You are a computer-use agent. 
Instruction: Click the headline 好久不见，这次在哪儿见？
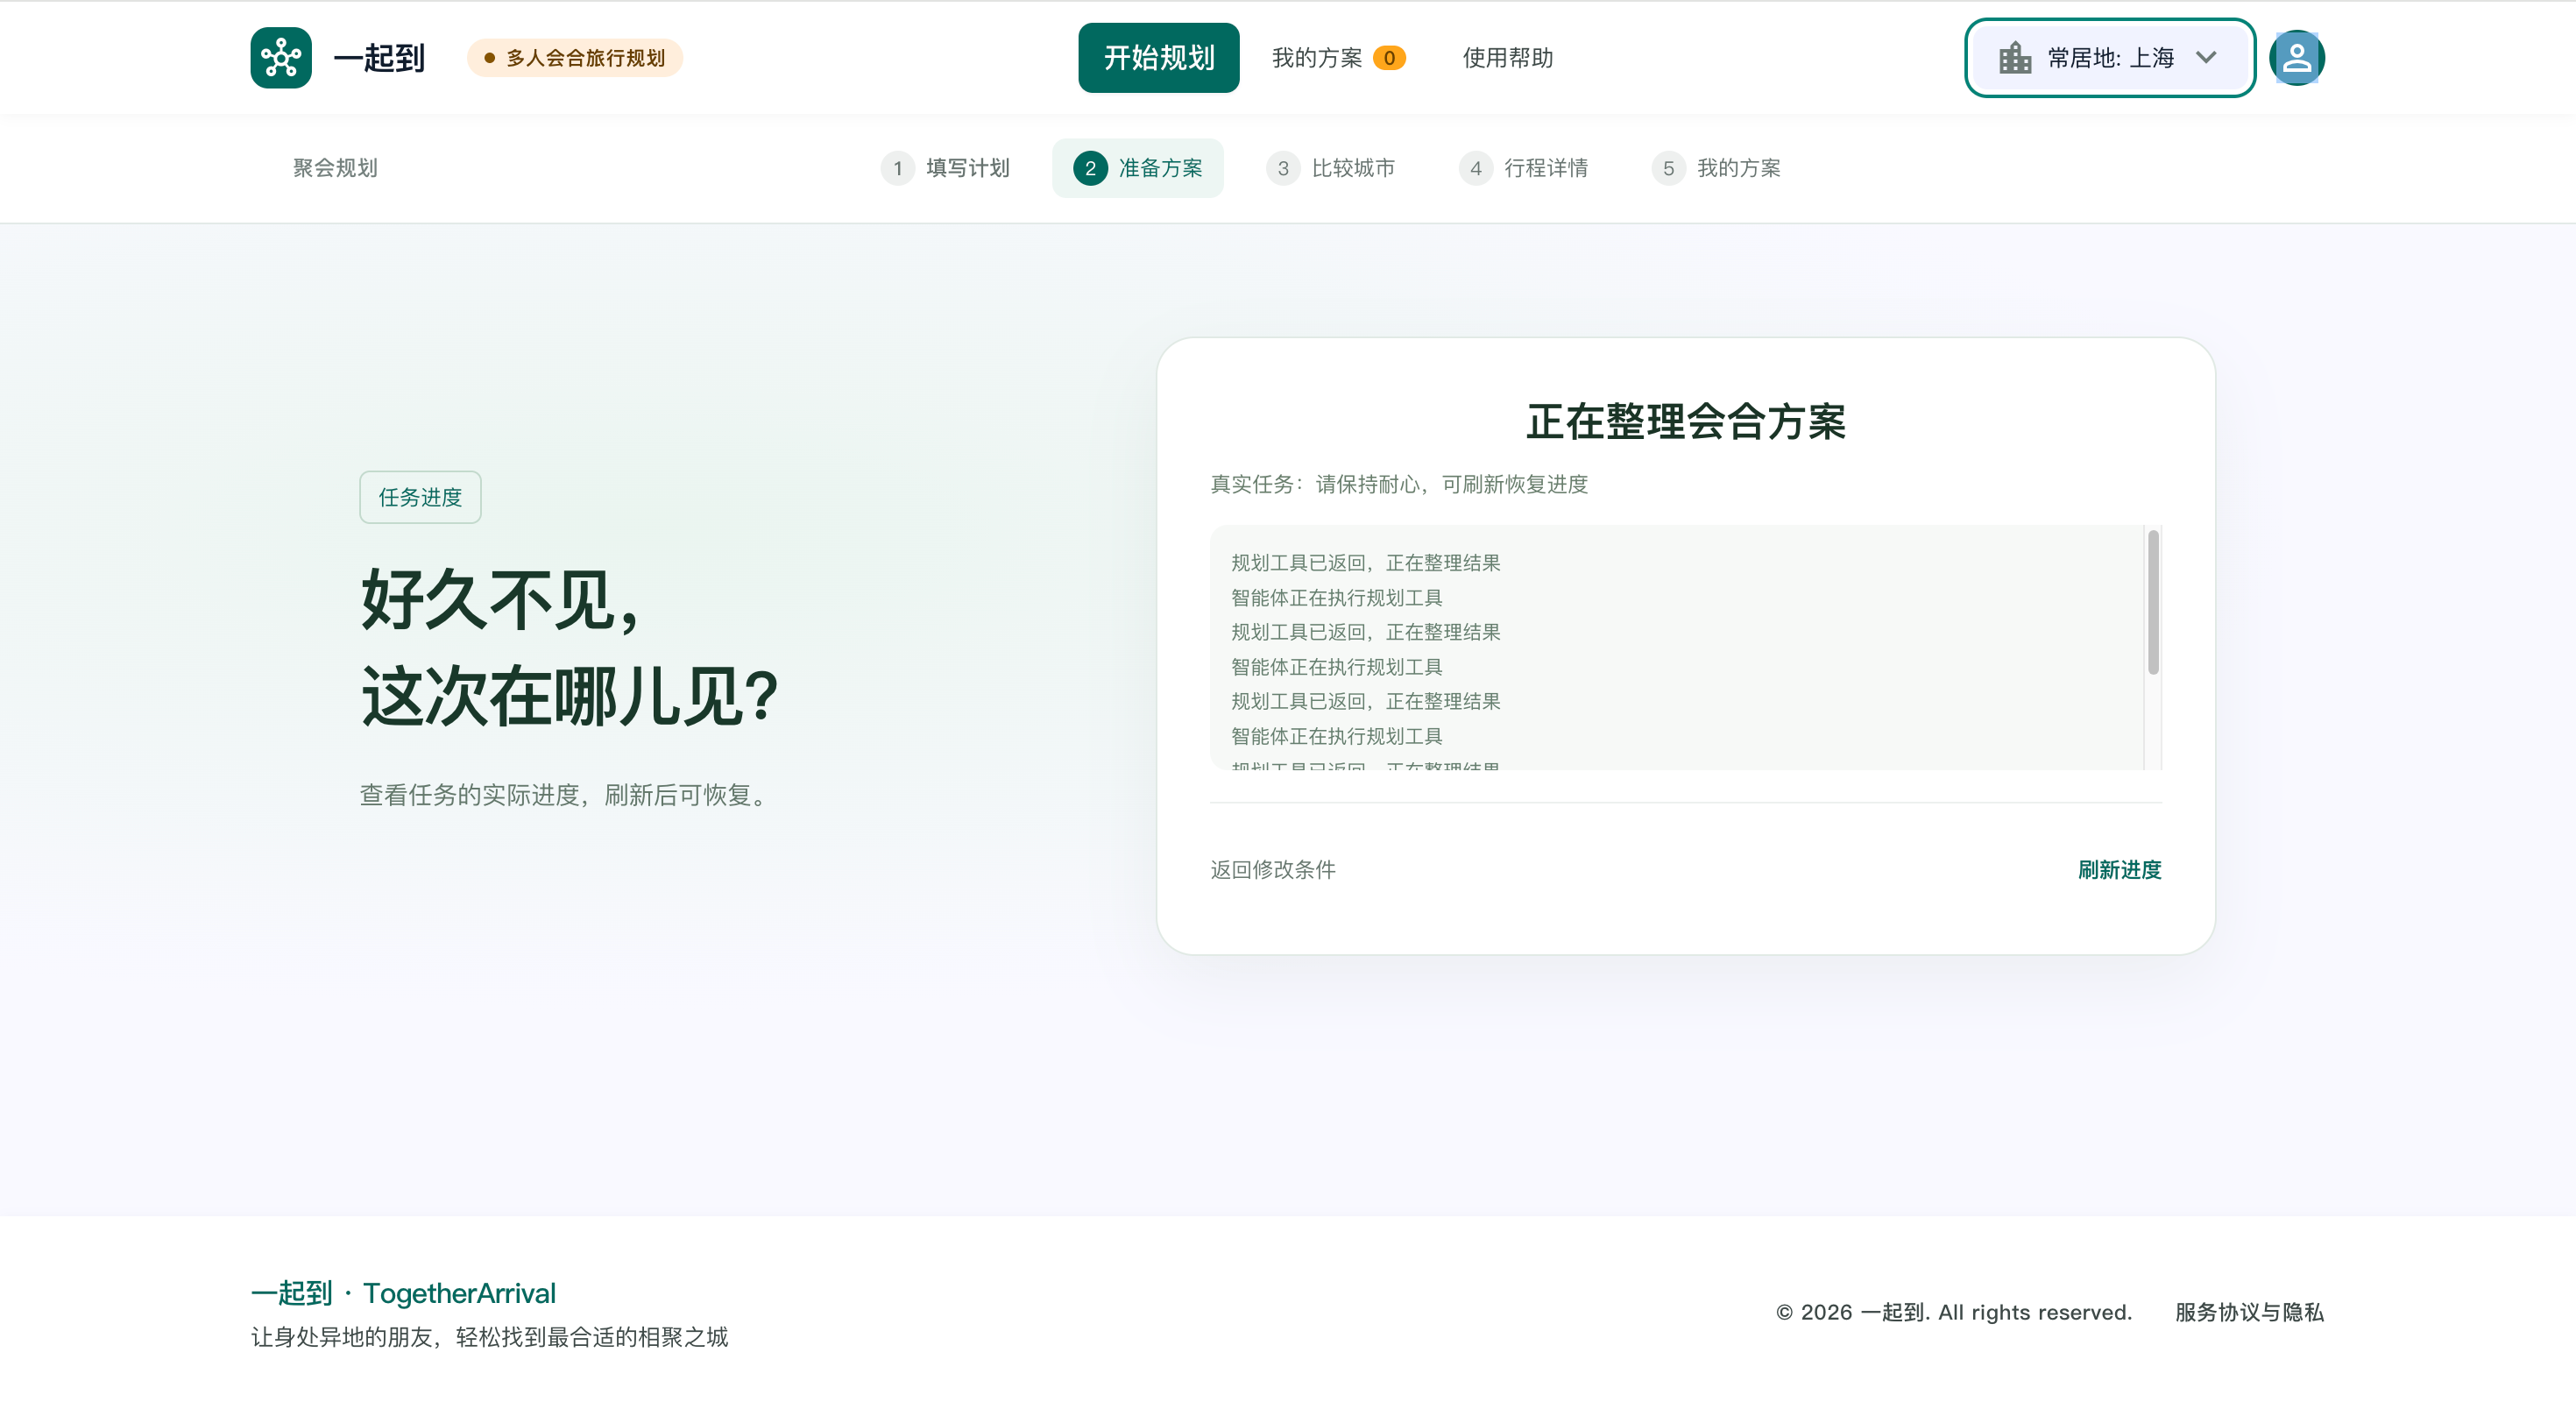(570, 647)
